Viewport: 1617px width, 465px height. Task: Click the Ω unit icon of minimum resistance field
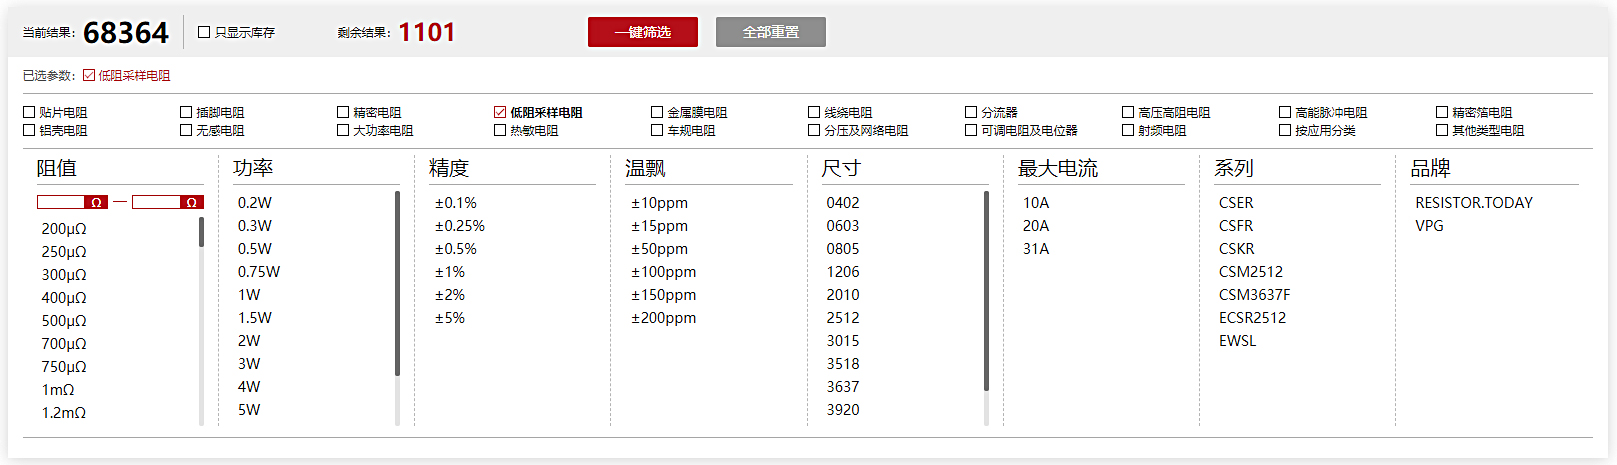[96, 202]
